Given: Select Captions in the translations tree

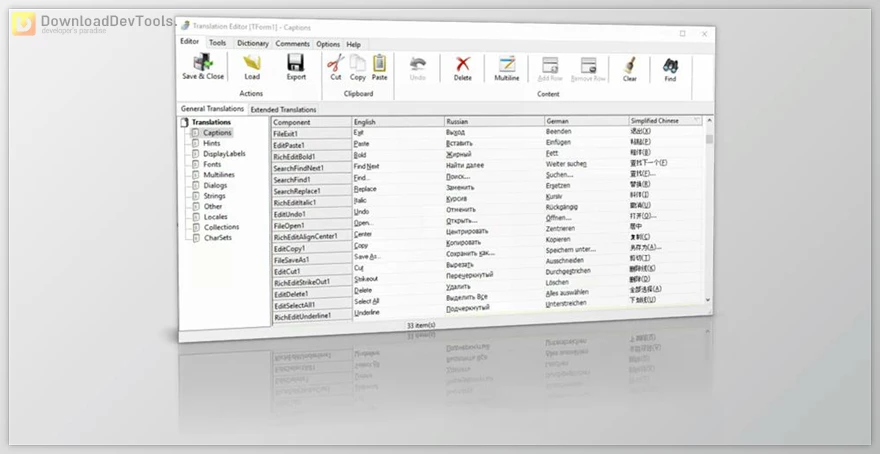Looking at the screenshot, I should coord(217,132).
